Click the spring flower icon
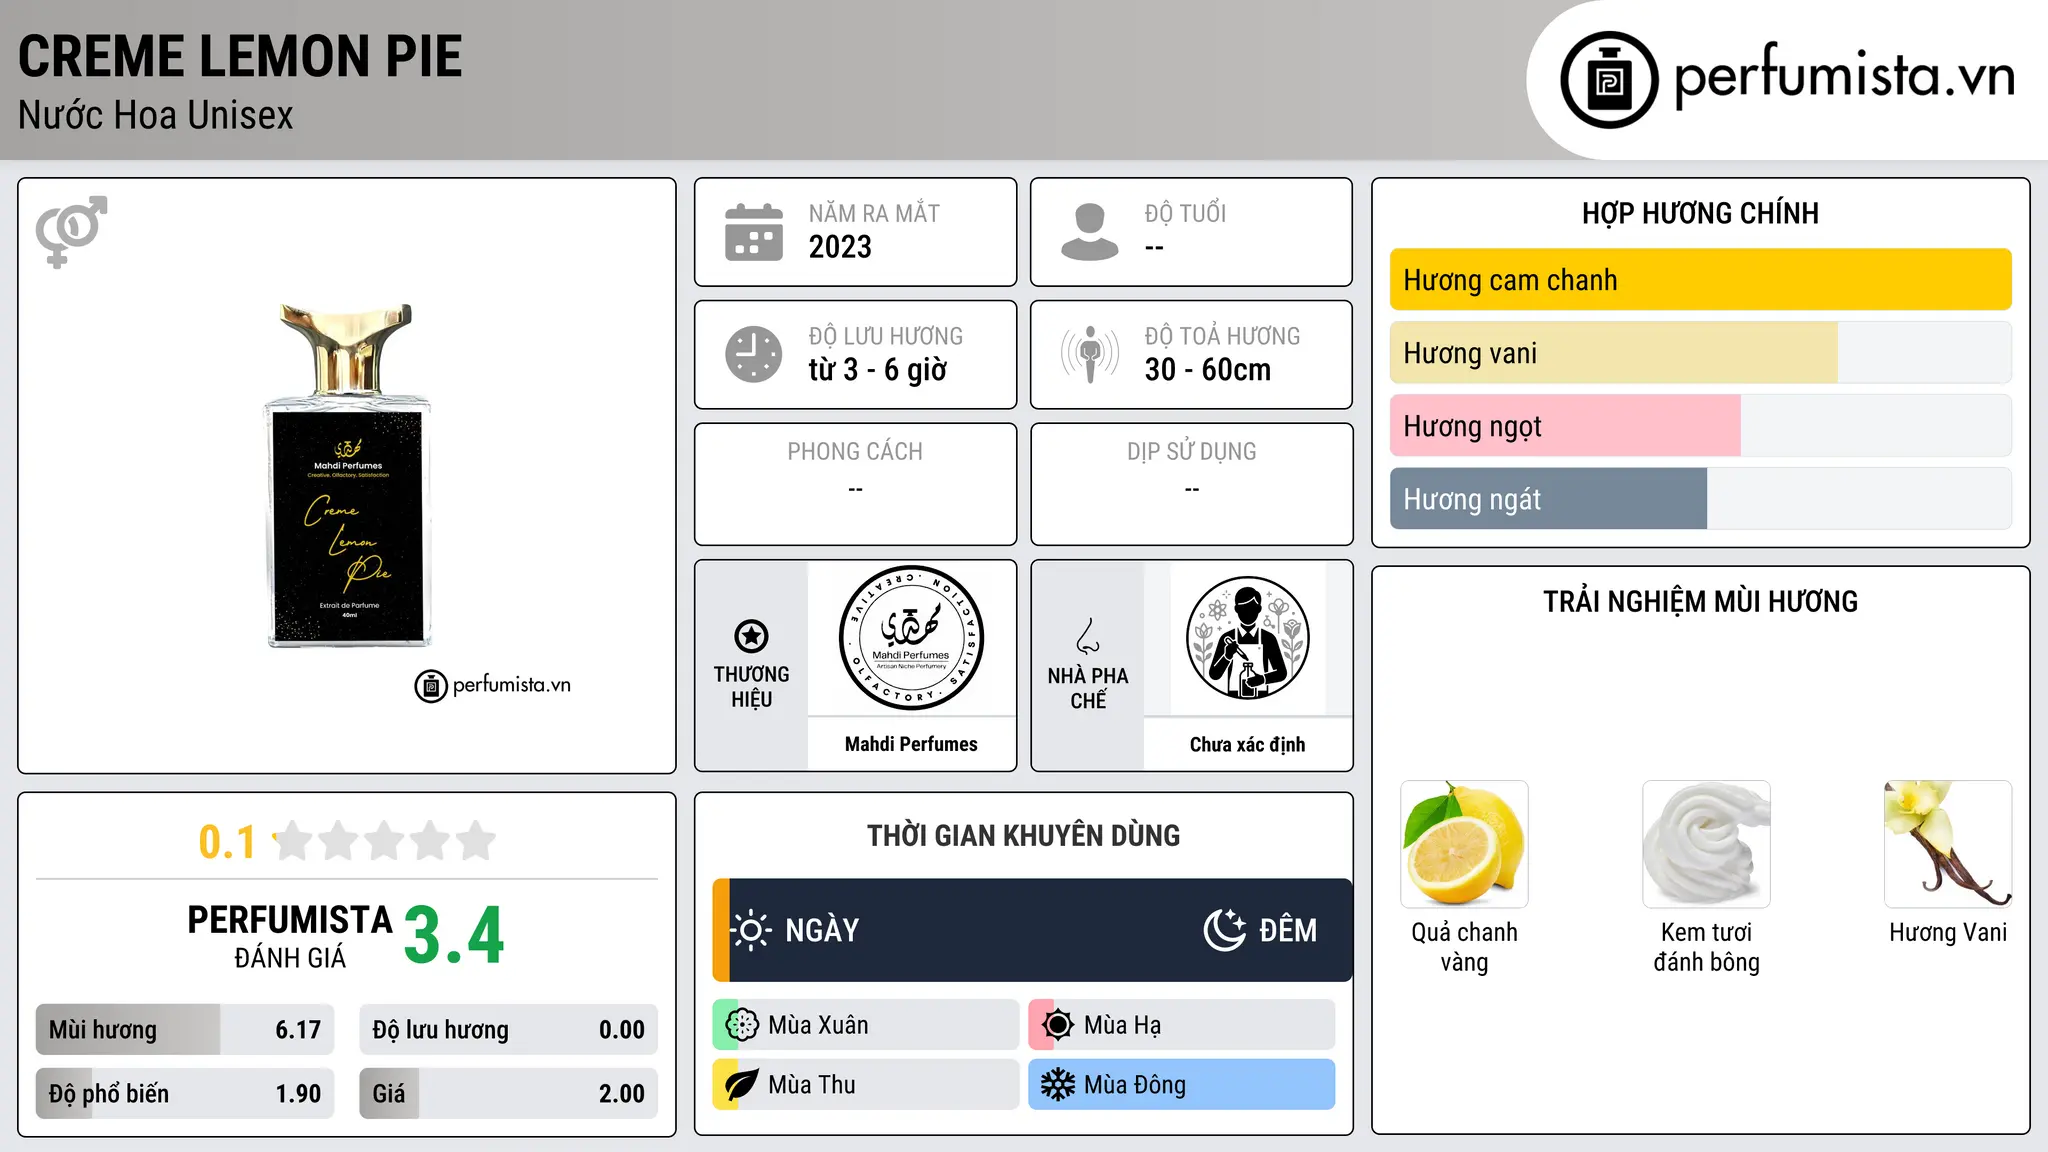The image size is (2048, 1152). 742,1025
